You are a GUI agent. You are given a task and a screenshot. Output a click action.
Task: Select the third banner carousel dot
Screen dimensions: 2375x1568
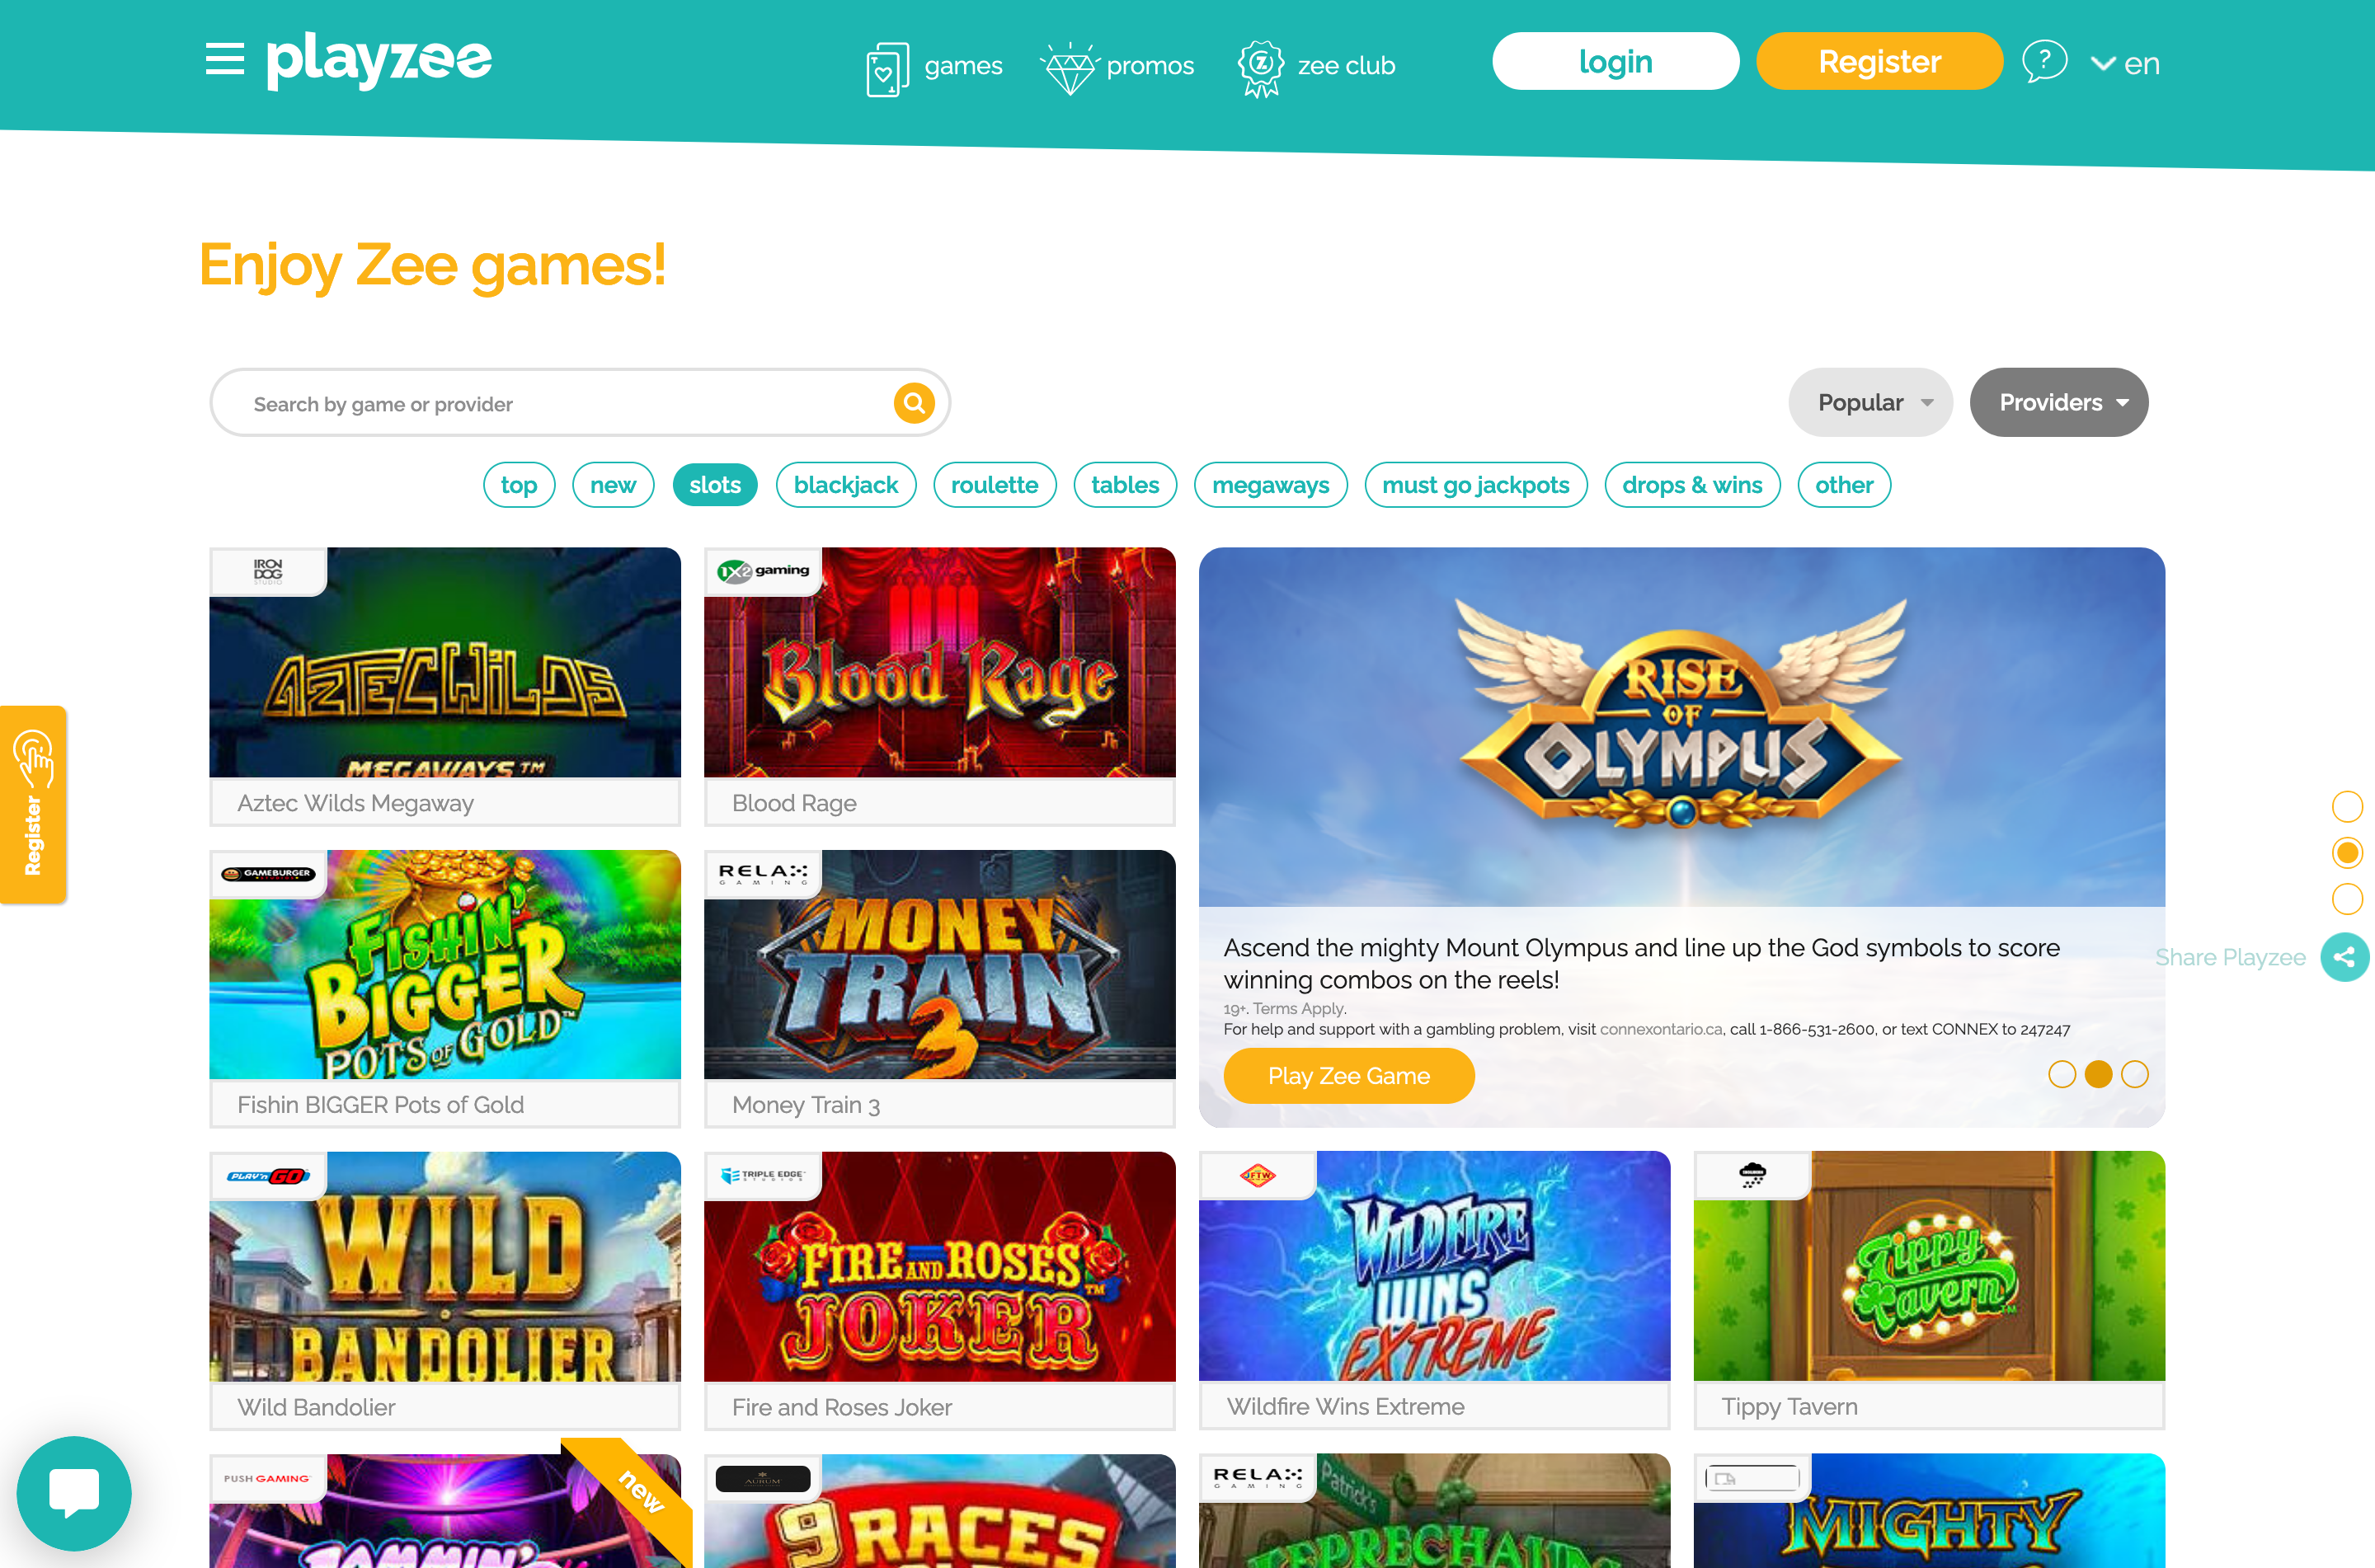(2135, 1074)
